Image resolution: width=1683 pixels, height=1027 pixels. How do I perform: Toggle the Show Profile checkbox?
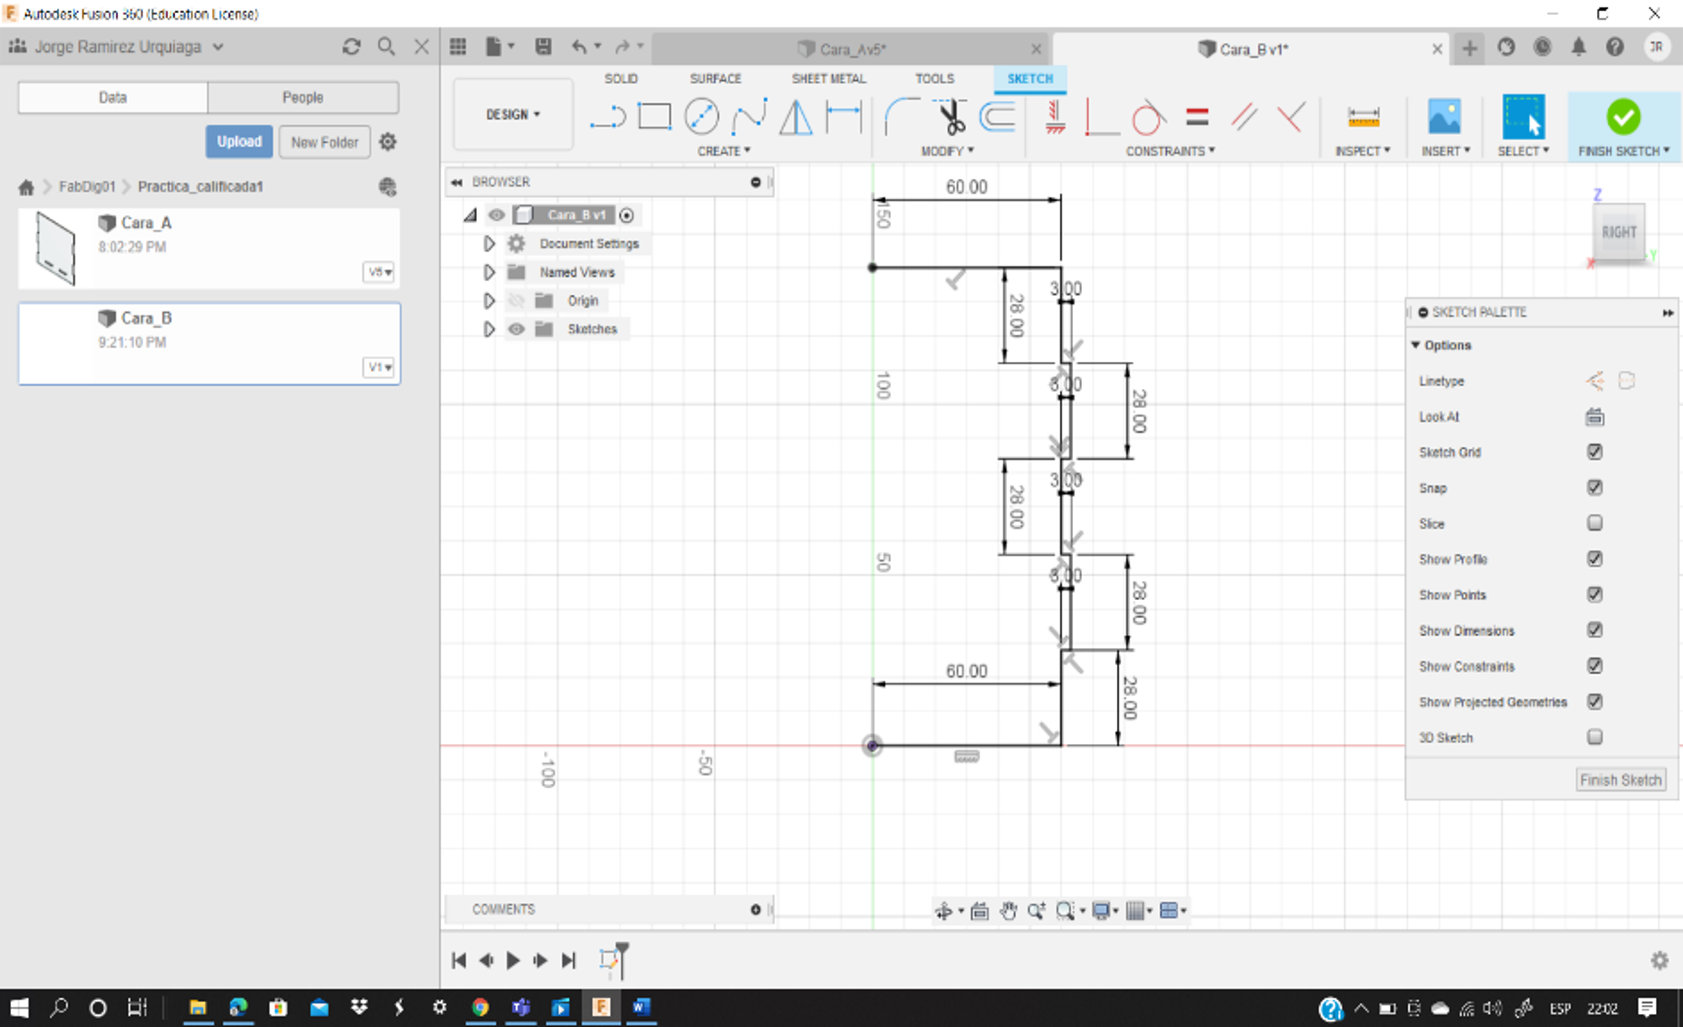(1595, 559)
